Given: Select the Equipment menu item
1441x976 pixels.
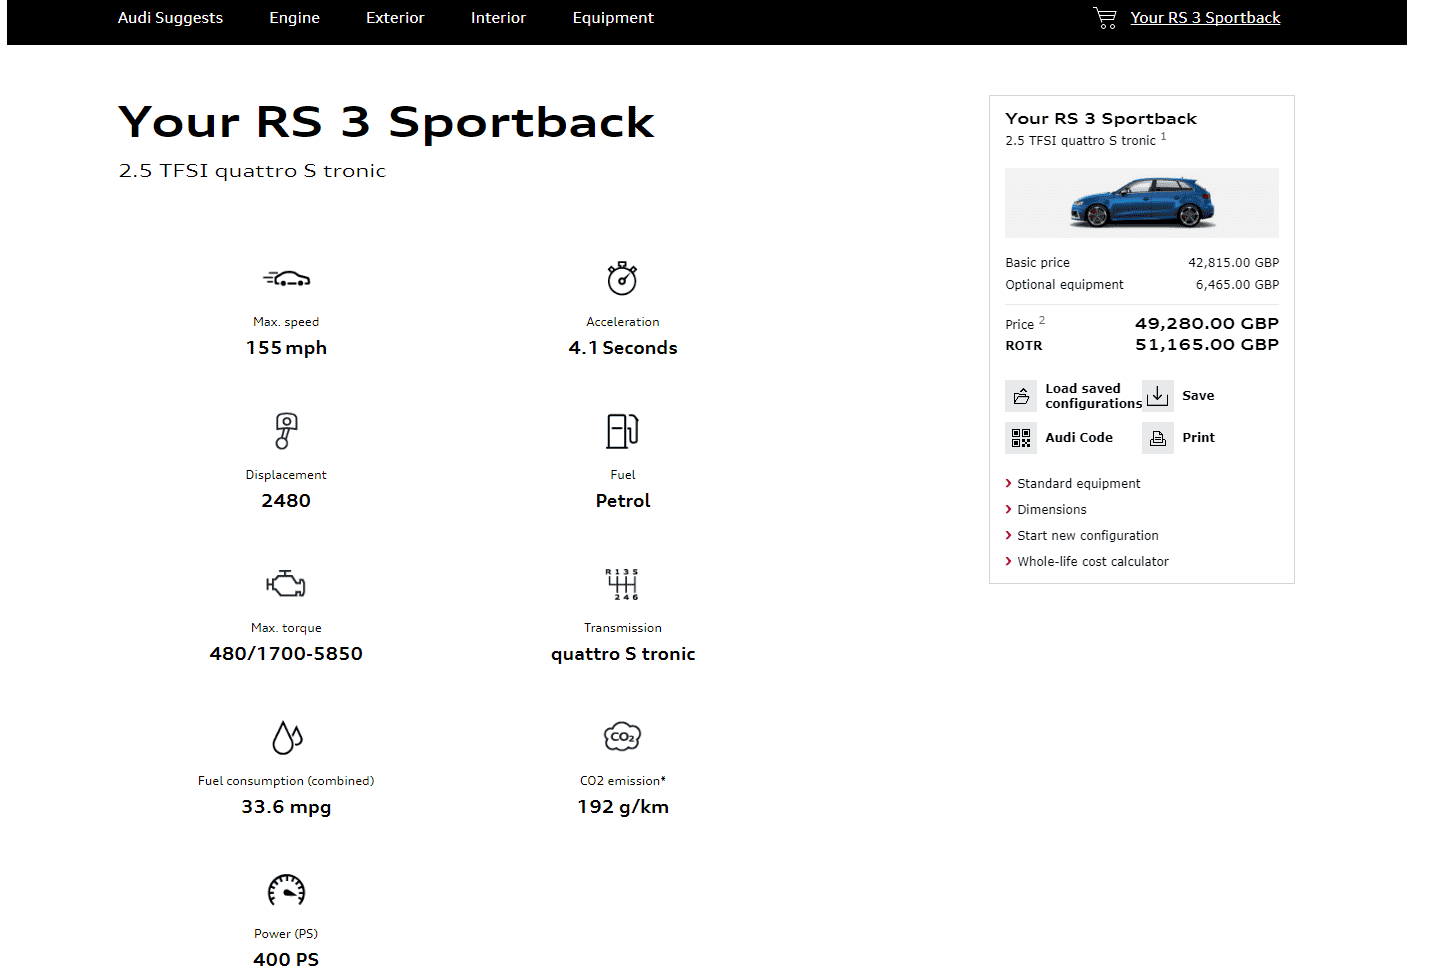Looking at the screenshot, I should [613, 18].
